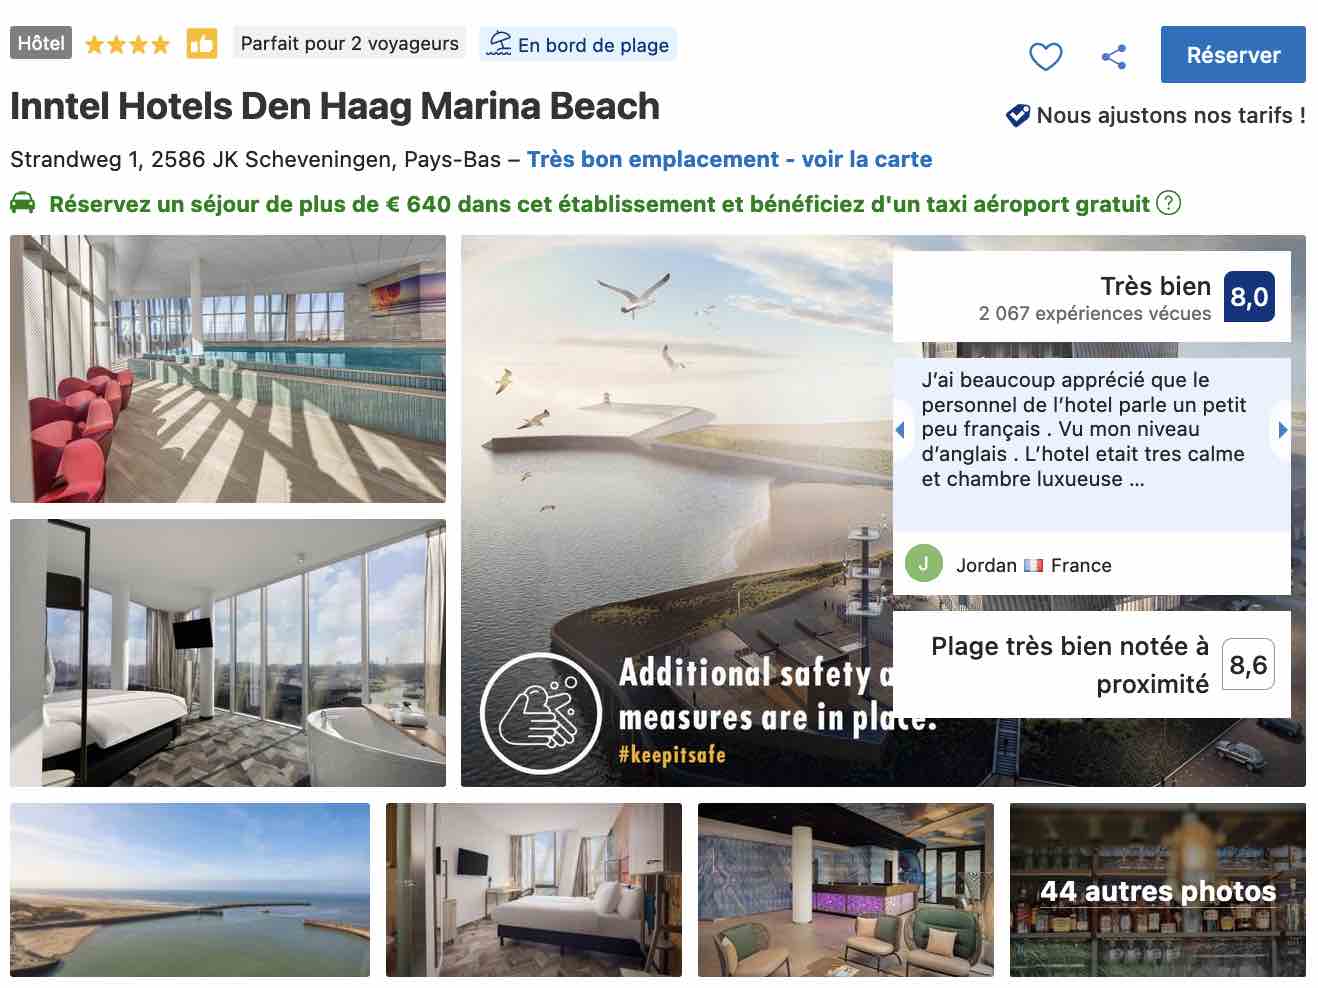
Task: Open the 8,0 review score badge
Action: tap(1249, 297)
